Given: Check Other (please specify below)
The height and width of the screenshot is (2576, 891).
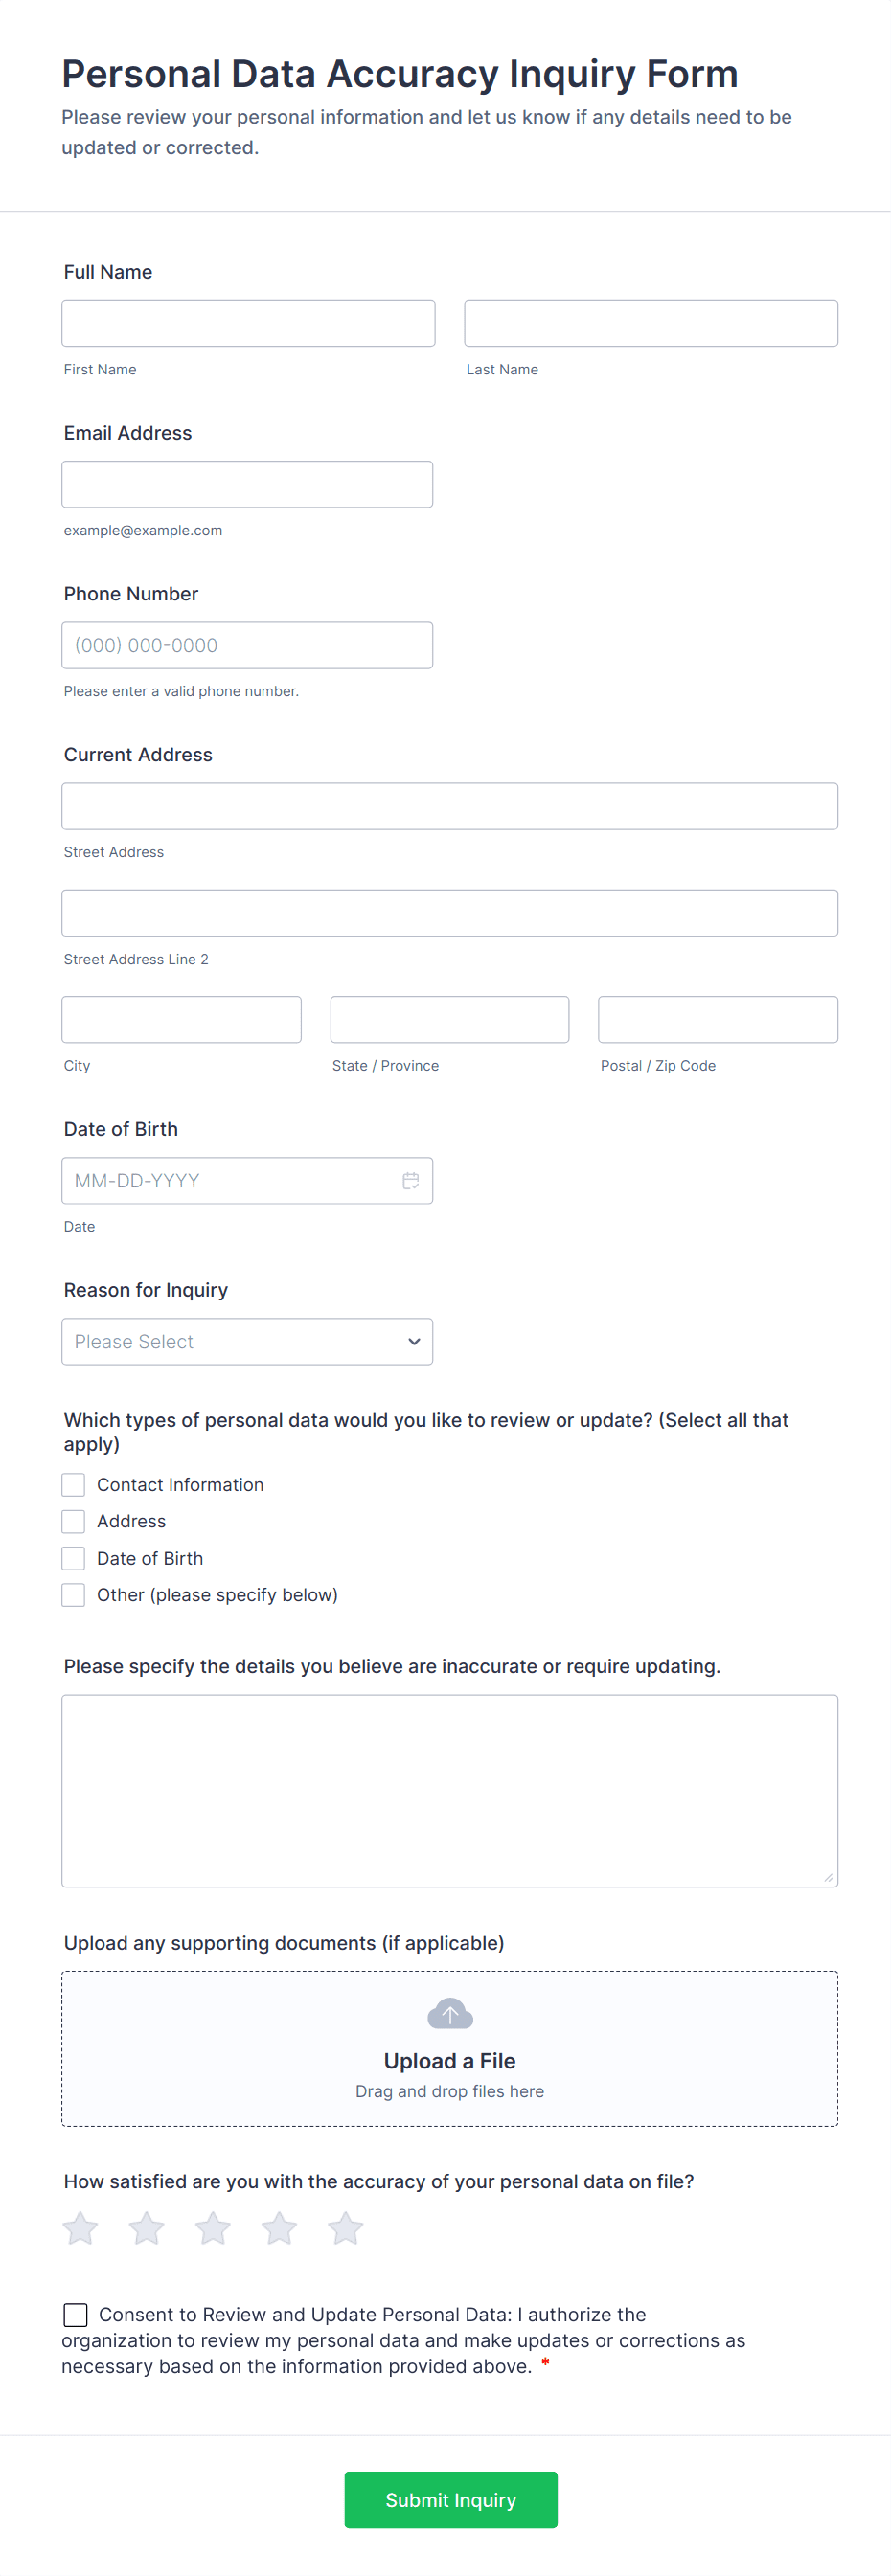Looking at the screenshot, I should pos(72,1594).
